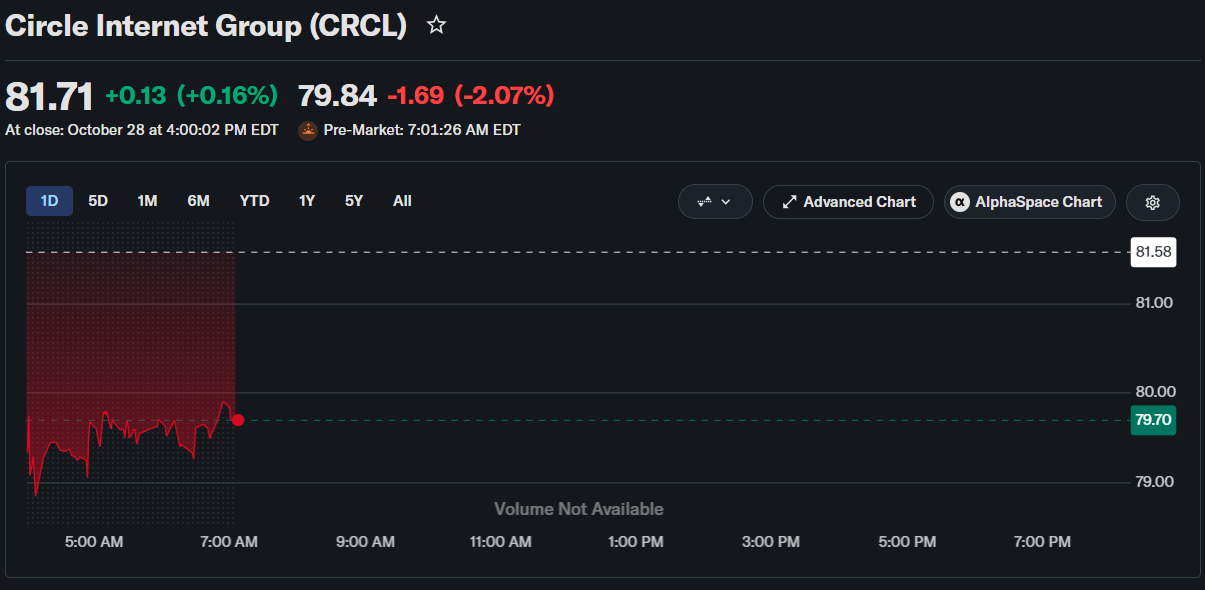Show the 6M chart range
The image size is (1205, 590).
coord(198,201)
